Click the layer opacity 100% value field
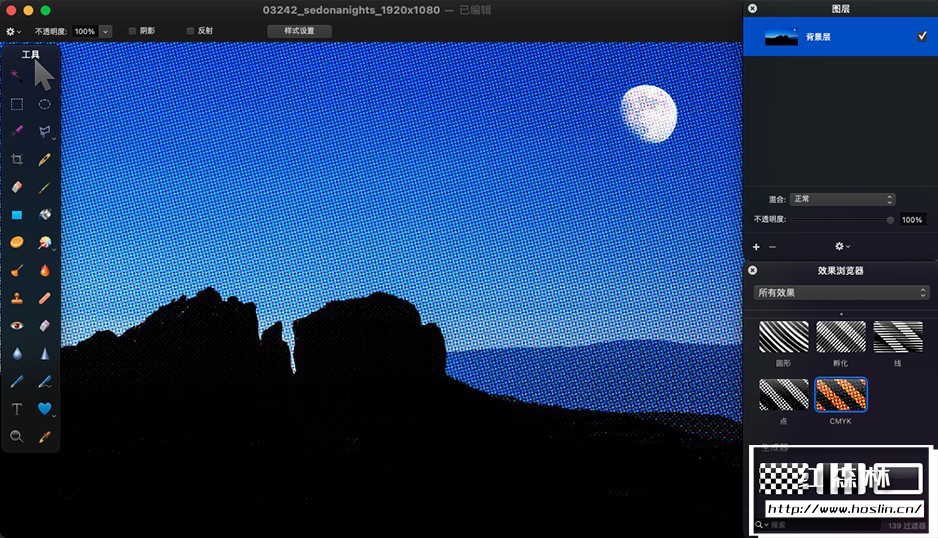This screenshot has width=938, height=538. (912, 220)
